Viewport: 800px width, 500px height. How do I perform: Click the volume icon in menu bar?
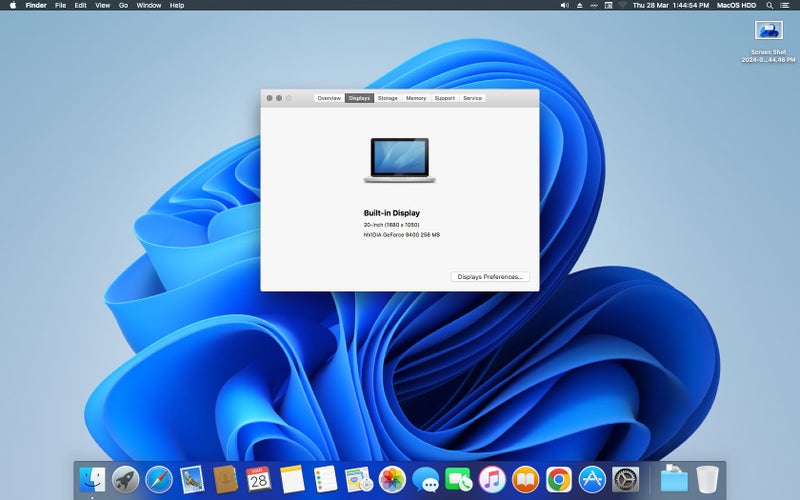pyautogui.click(x=565, y=5)
